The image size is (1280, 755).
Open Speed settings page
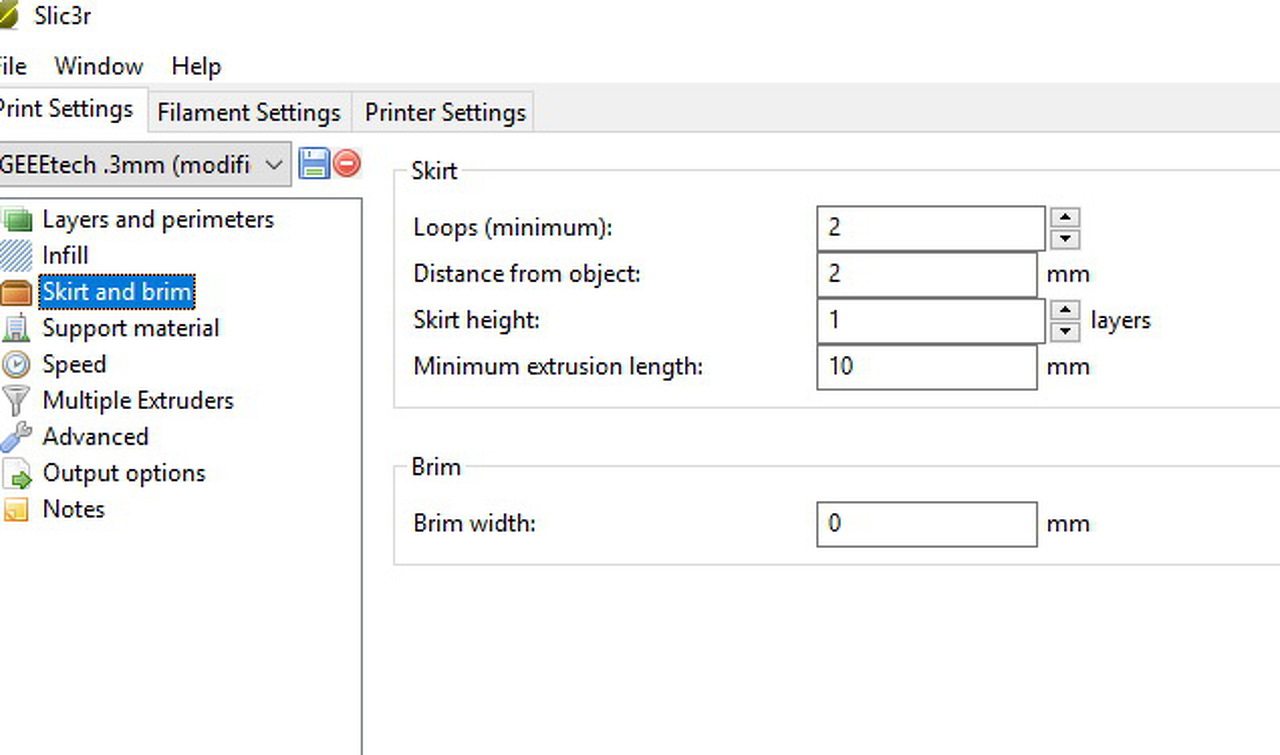click(x=74, y=365)
